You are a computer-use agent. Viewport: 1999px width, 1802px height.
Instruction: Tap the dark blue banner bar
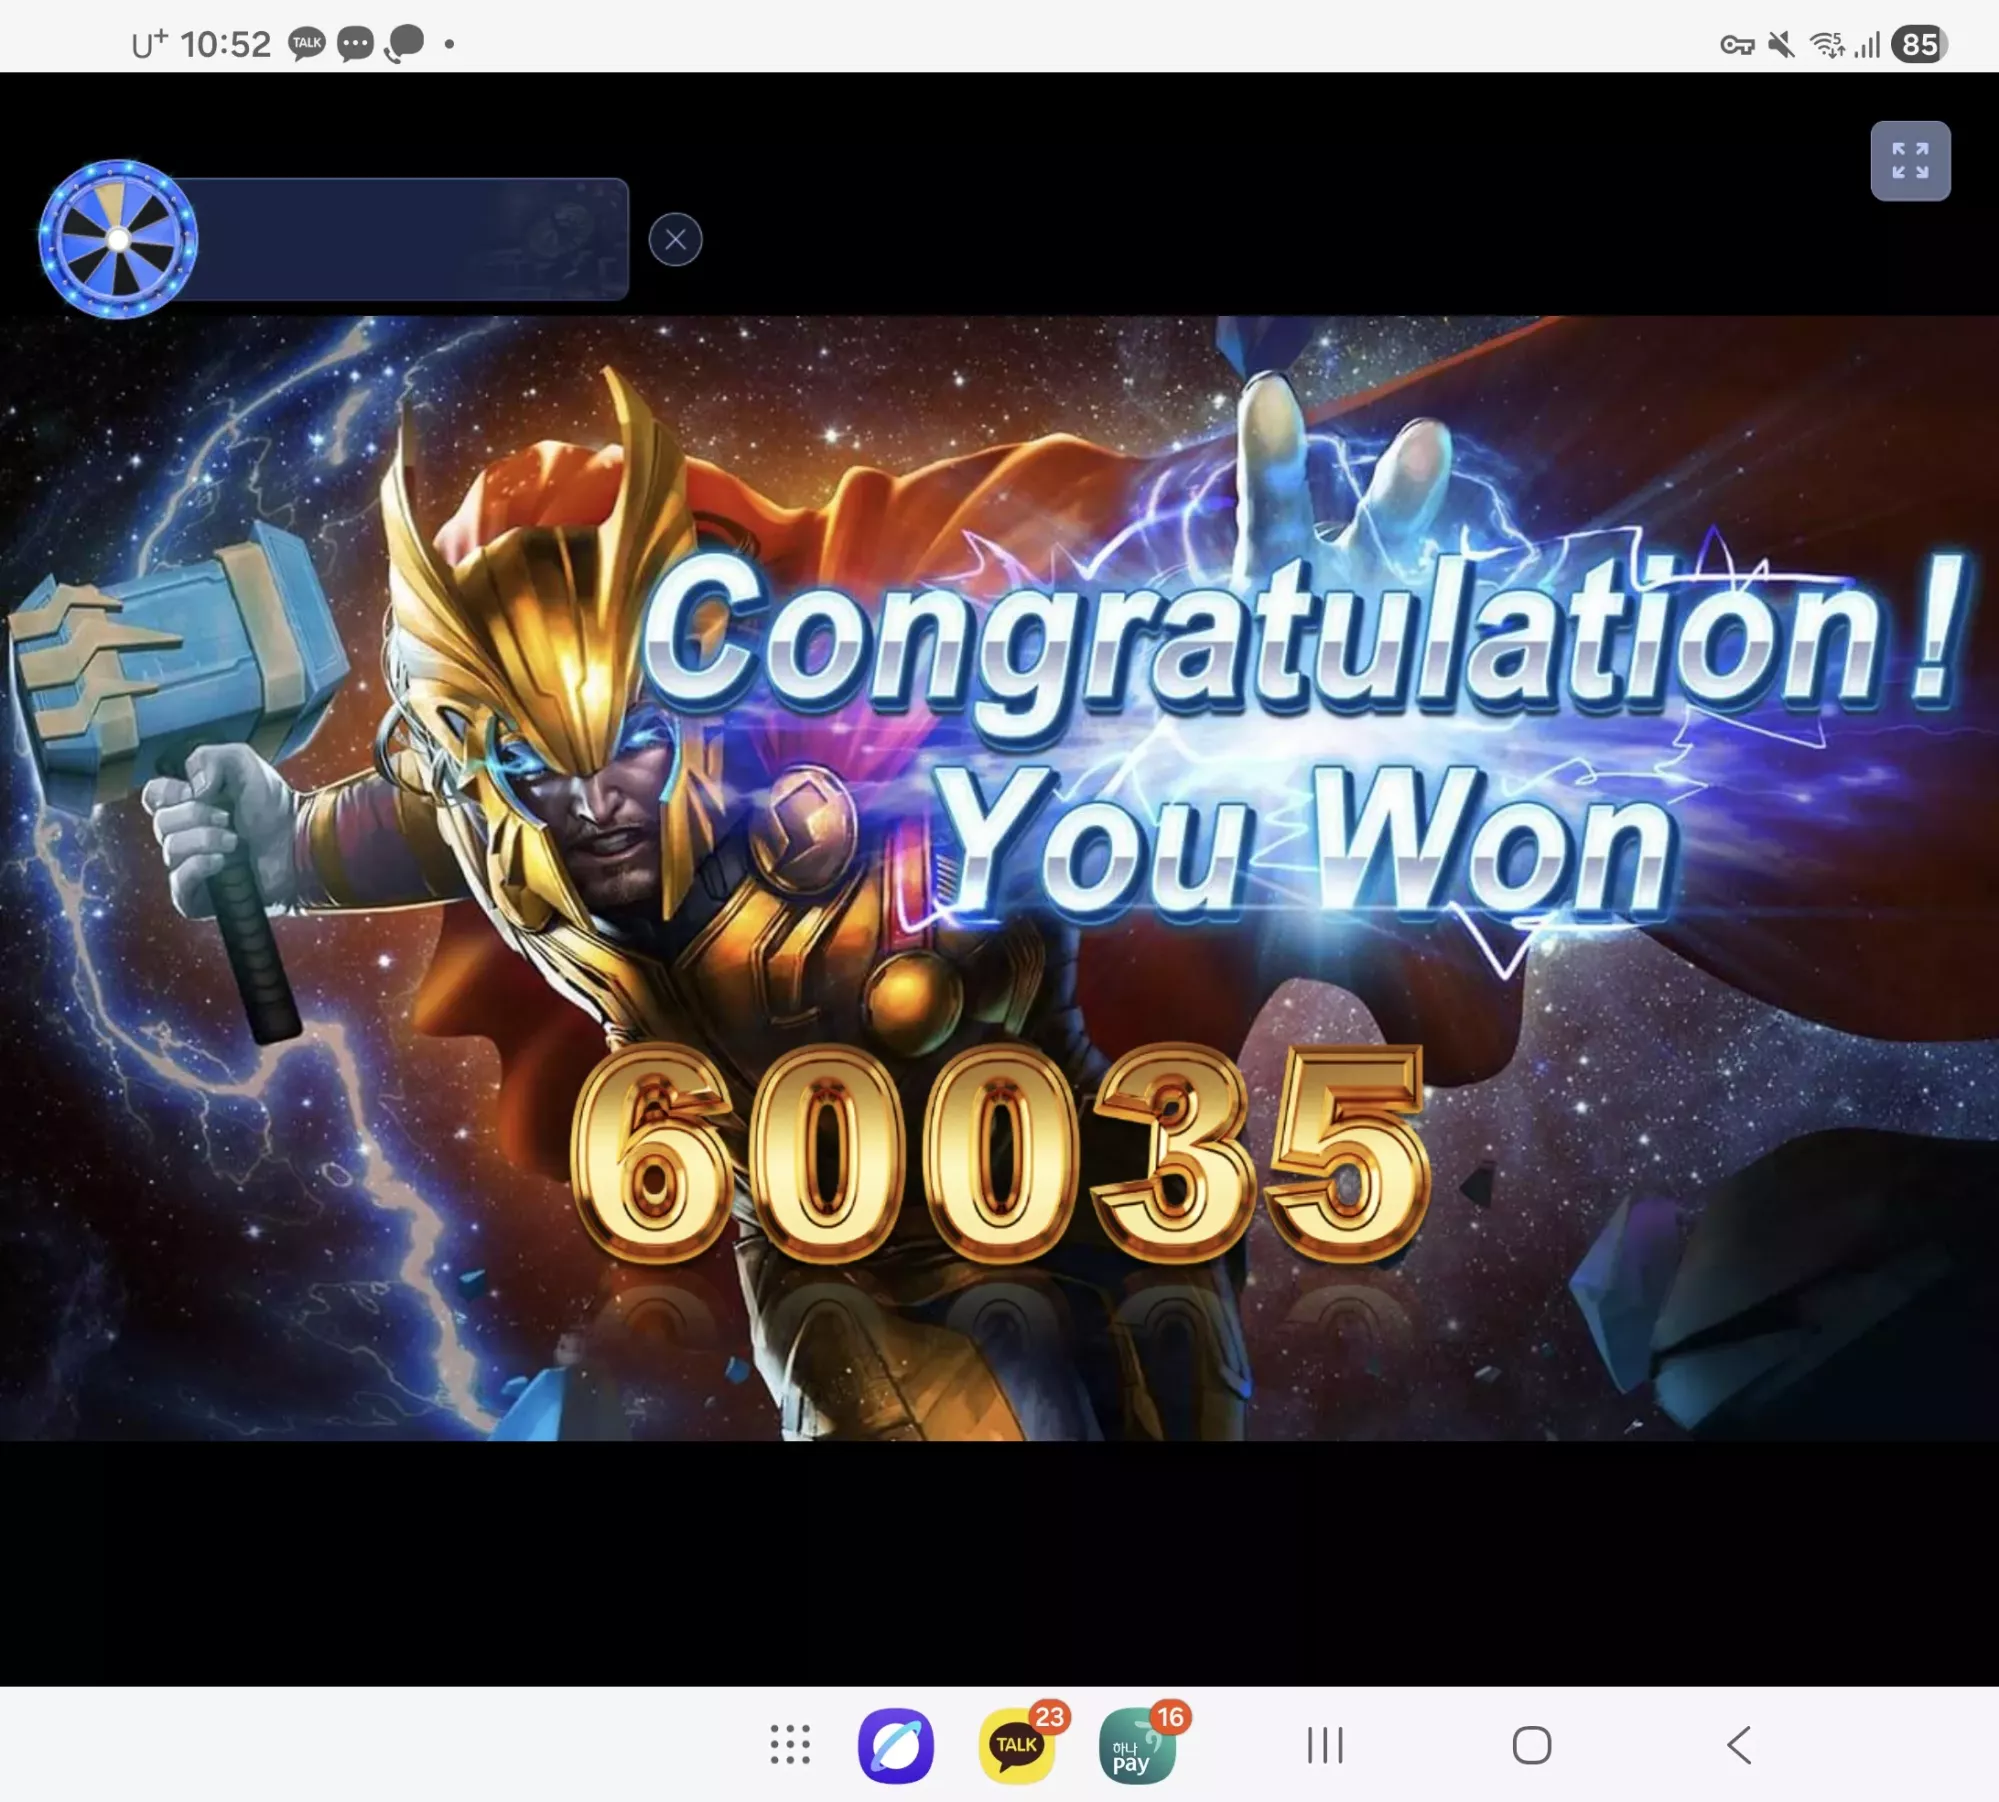410,239
